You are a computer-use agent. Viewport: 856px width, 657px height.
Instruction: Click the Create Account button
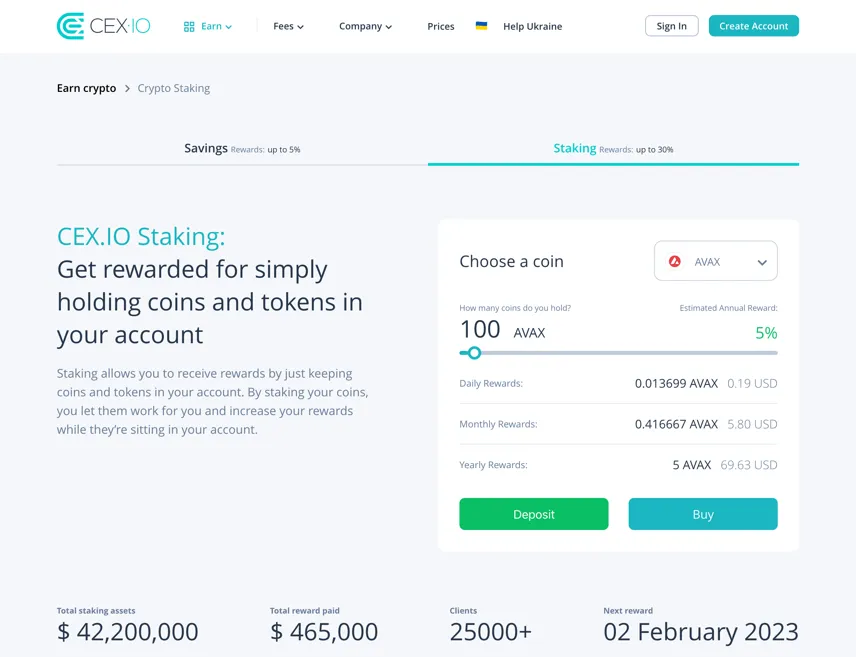pos(753,26)
